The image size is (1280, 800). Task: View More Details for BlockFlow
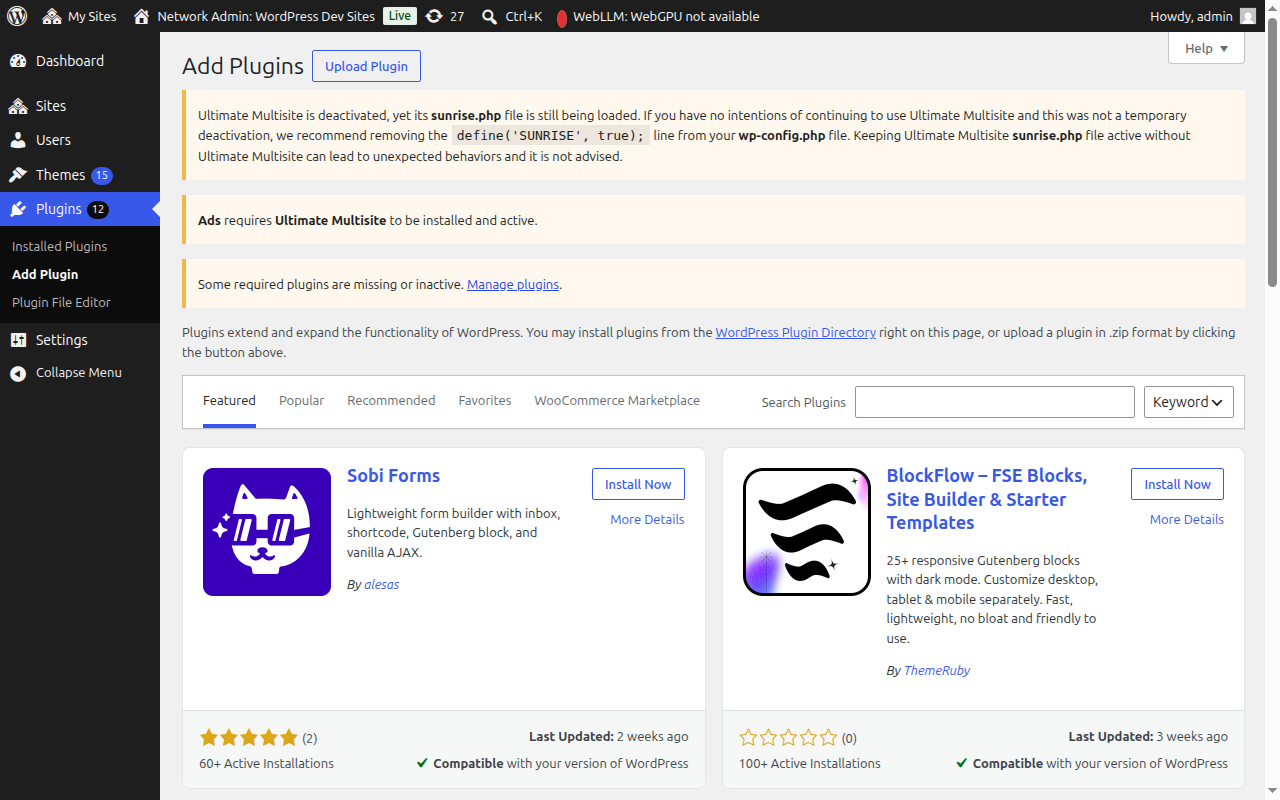pyautogui.click(x=1187, y=519)
